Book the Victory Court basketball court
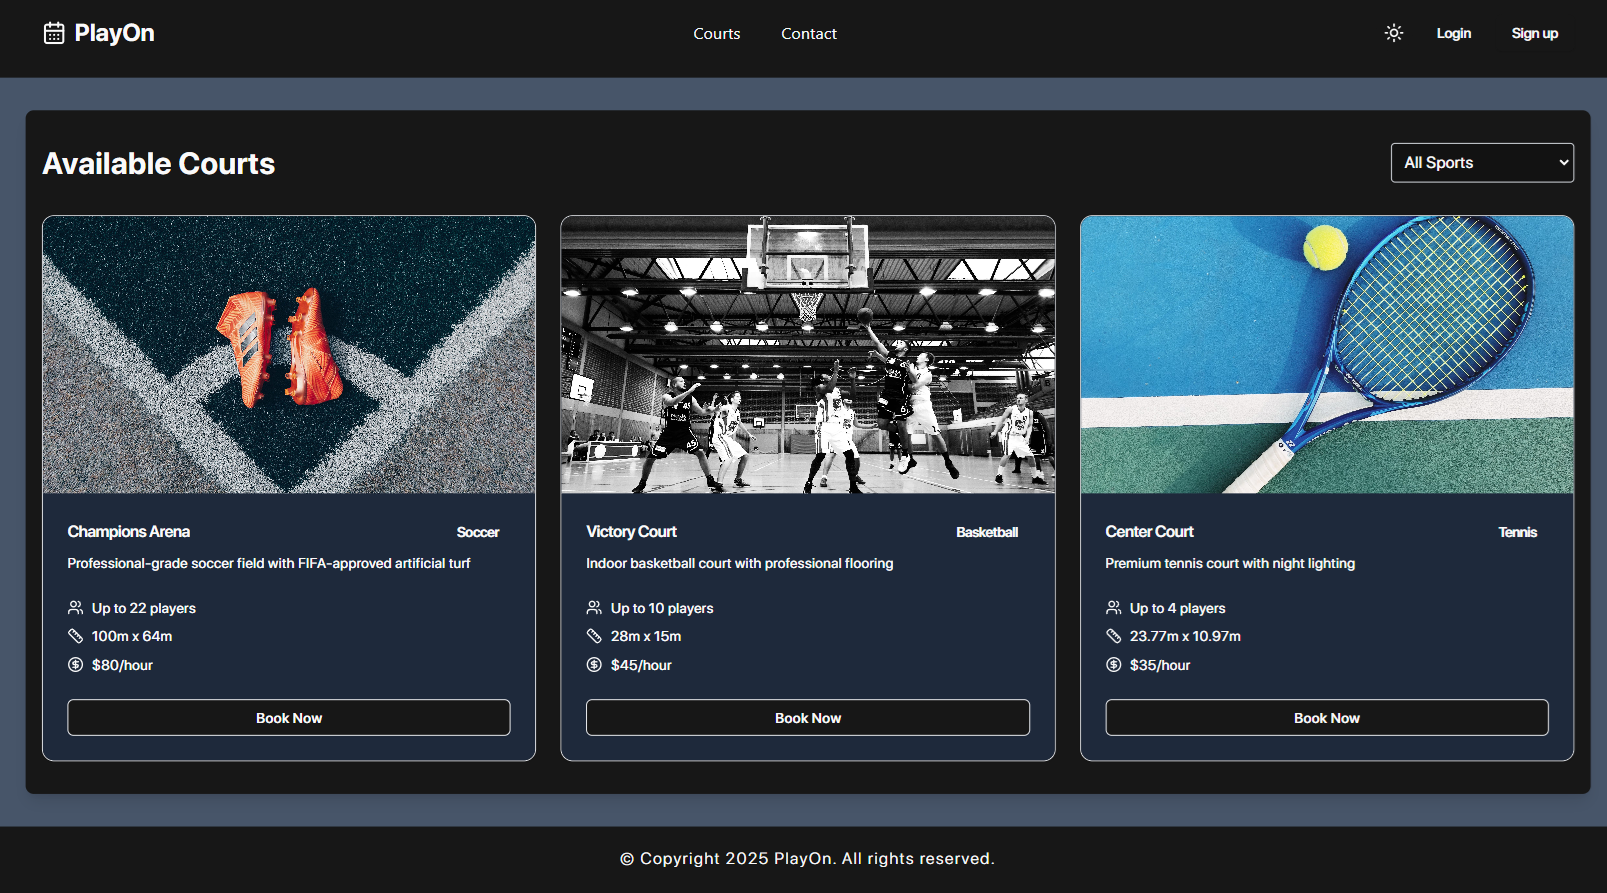The image size is (1607, 893). 807,718
